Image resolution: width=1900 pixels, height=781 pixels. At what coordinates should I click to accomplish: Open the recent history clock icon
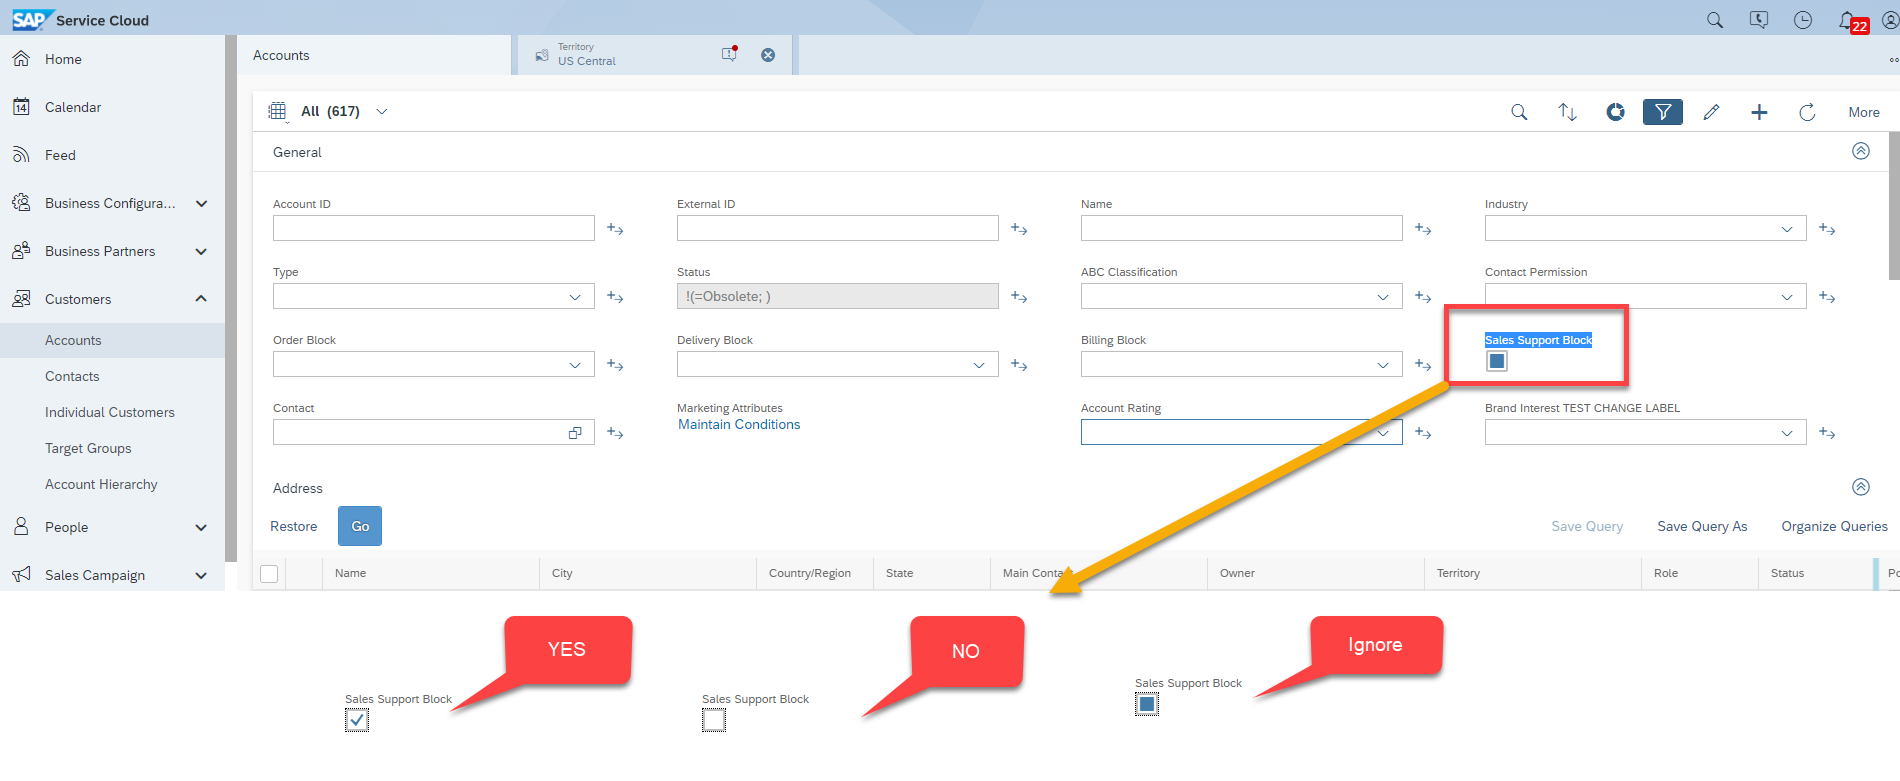[x=1803, y=20]
